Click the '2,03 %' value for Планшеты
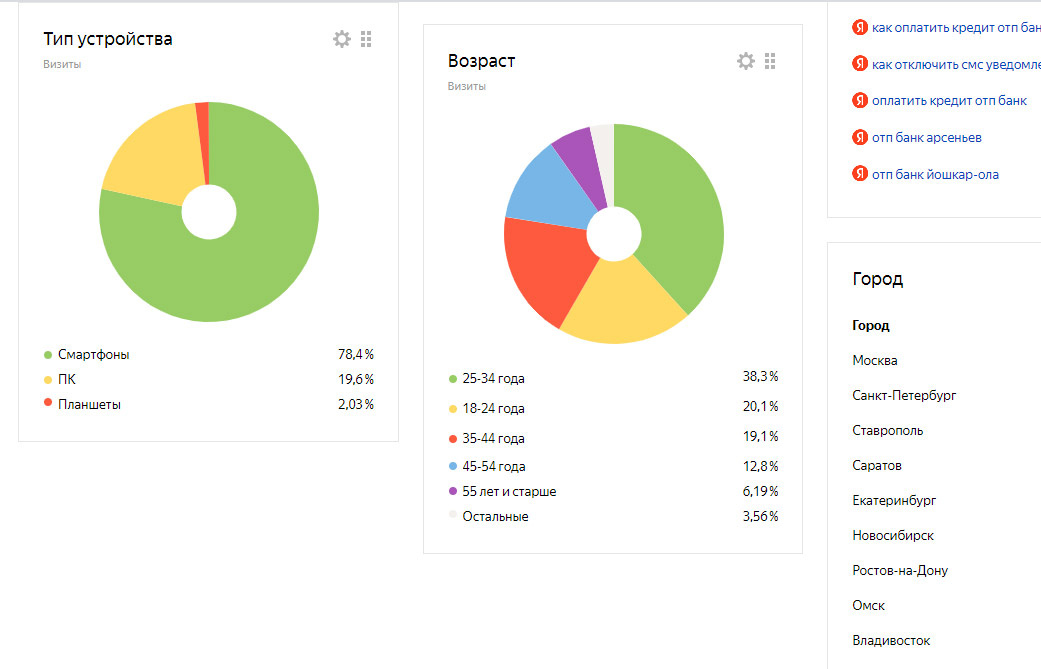Screen dimensions: 1041x669 click(x=356, y=404)
